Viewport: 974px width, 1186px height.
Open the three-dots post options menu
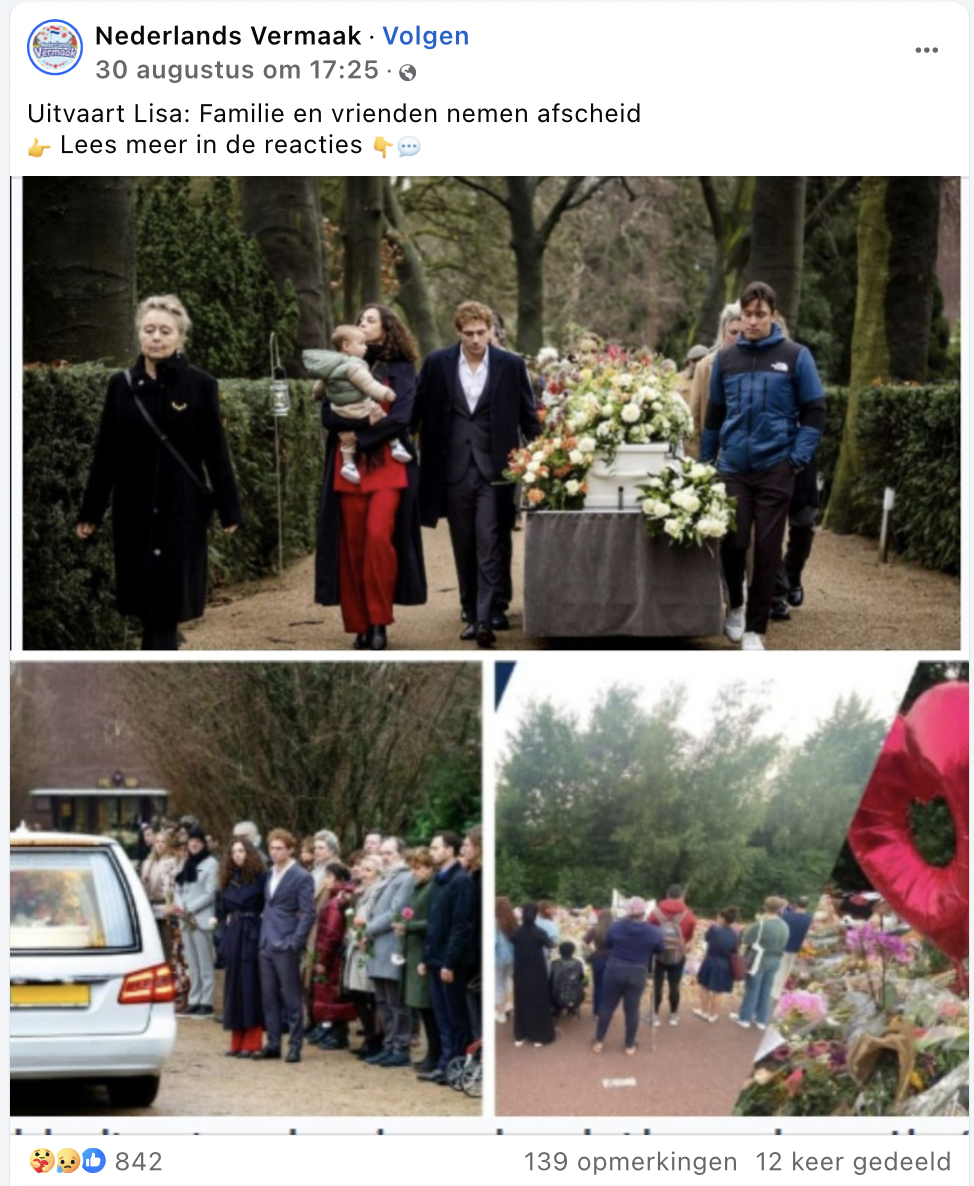pos(926,50)
